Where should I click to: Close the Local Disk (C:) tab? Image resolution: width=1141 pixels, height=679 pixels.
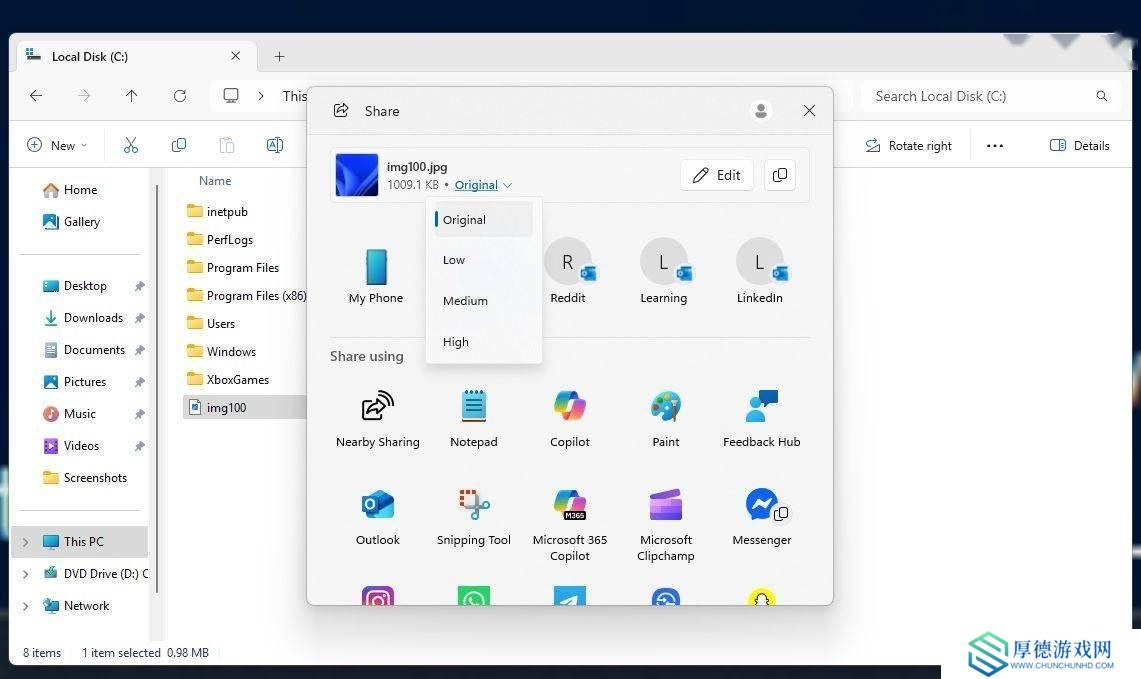click(235, 56)
